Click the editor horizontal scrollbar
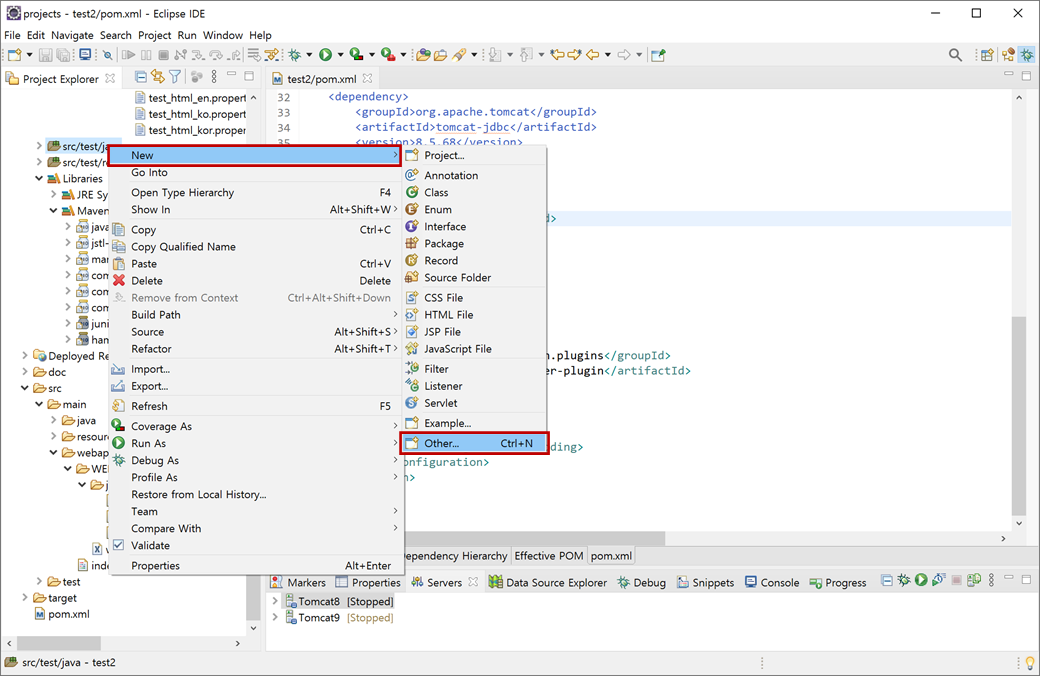 (x=534, y=538)
